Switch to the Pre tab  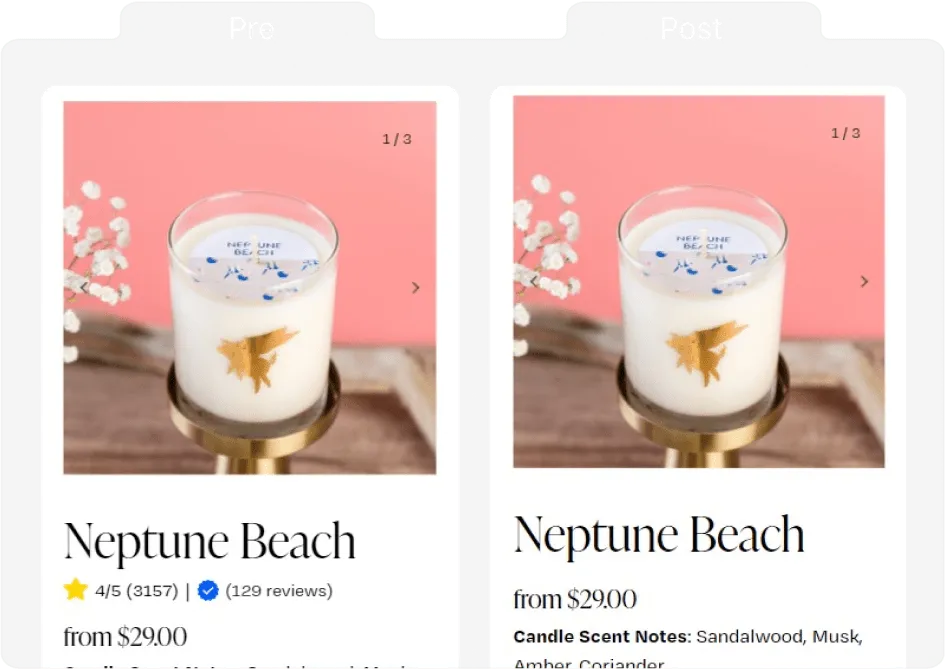point(252,28)
